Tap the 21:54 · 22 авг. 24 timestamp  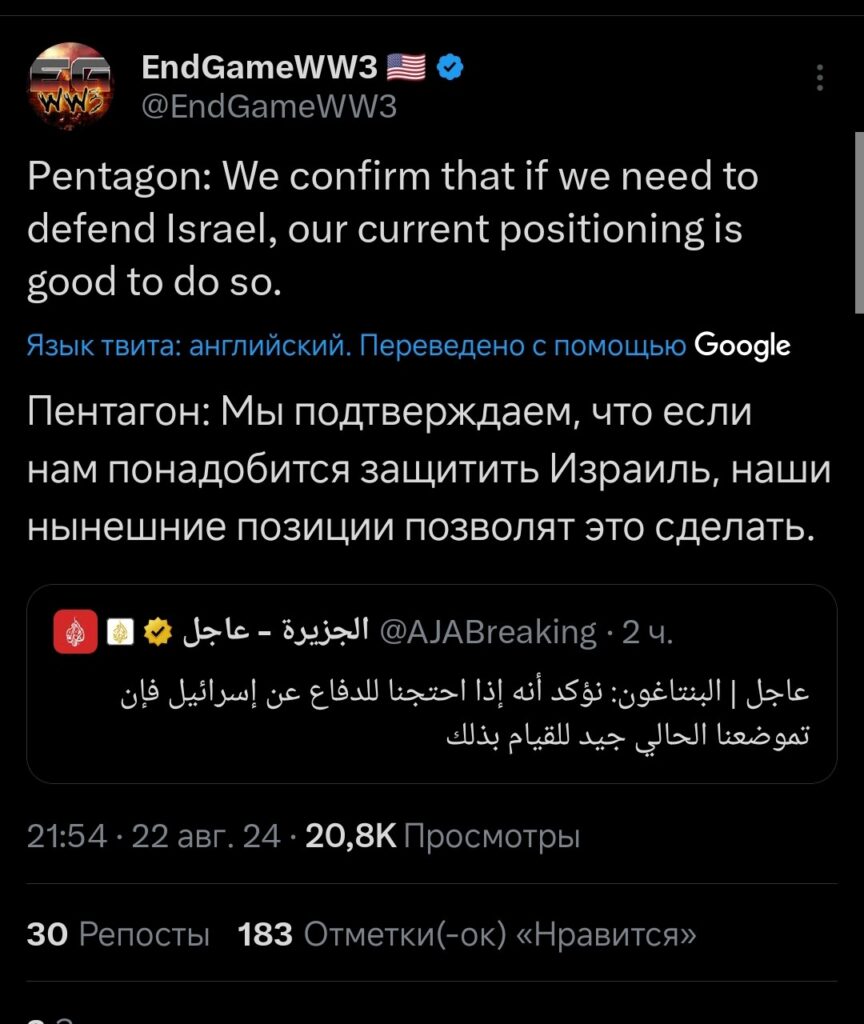(x=154, y=835)
